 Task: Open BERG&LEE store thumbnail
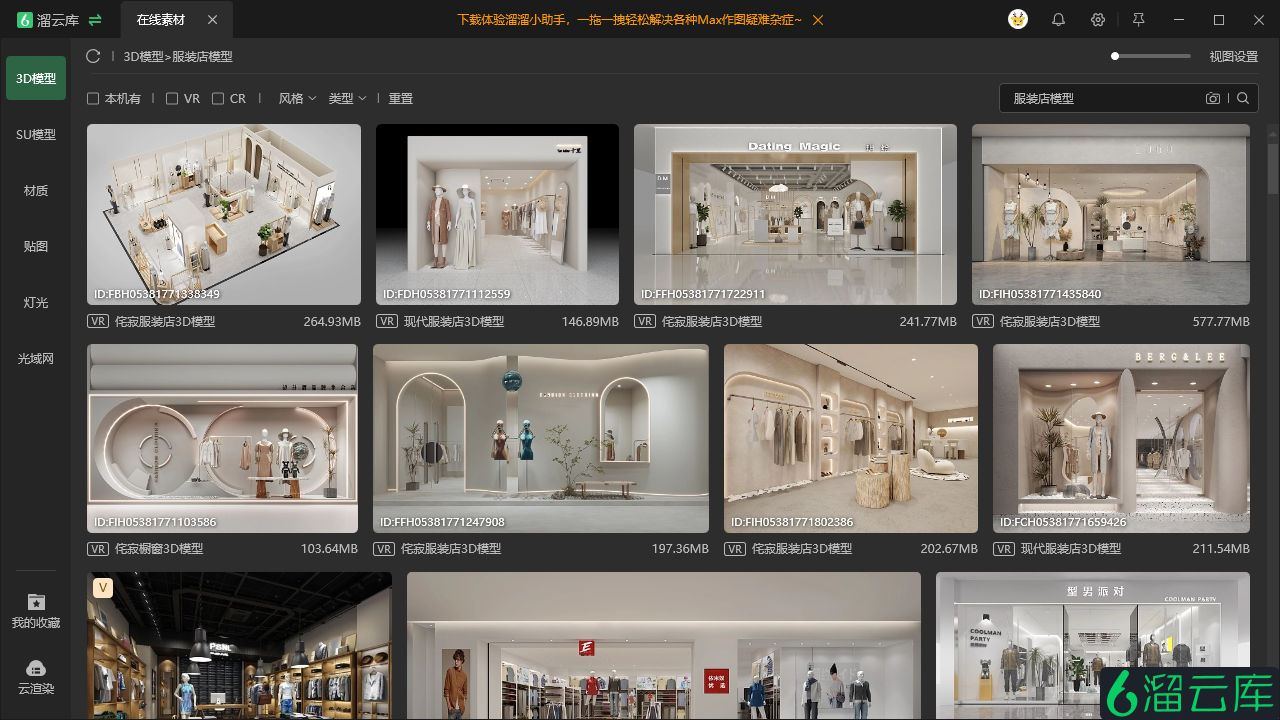coord(1121,439)
